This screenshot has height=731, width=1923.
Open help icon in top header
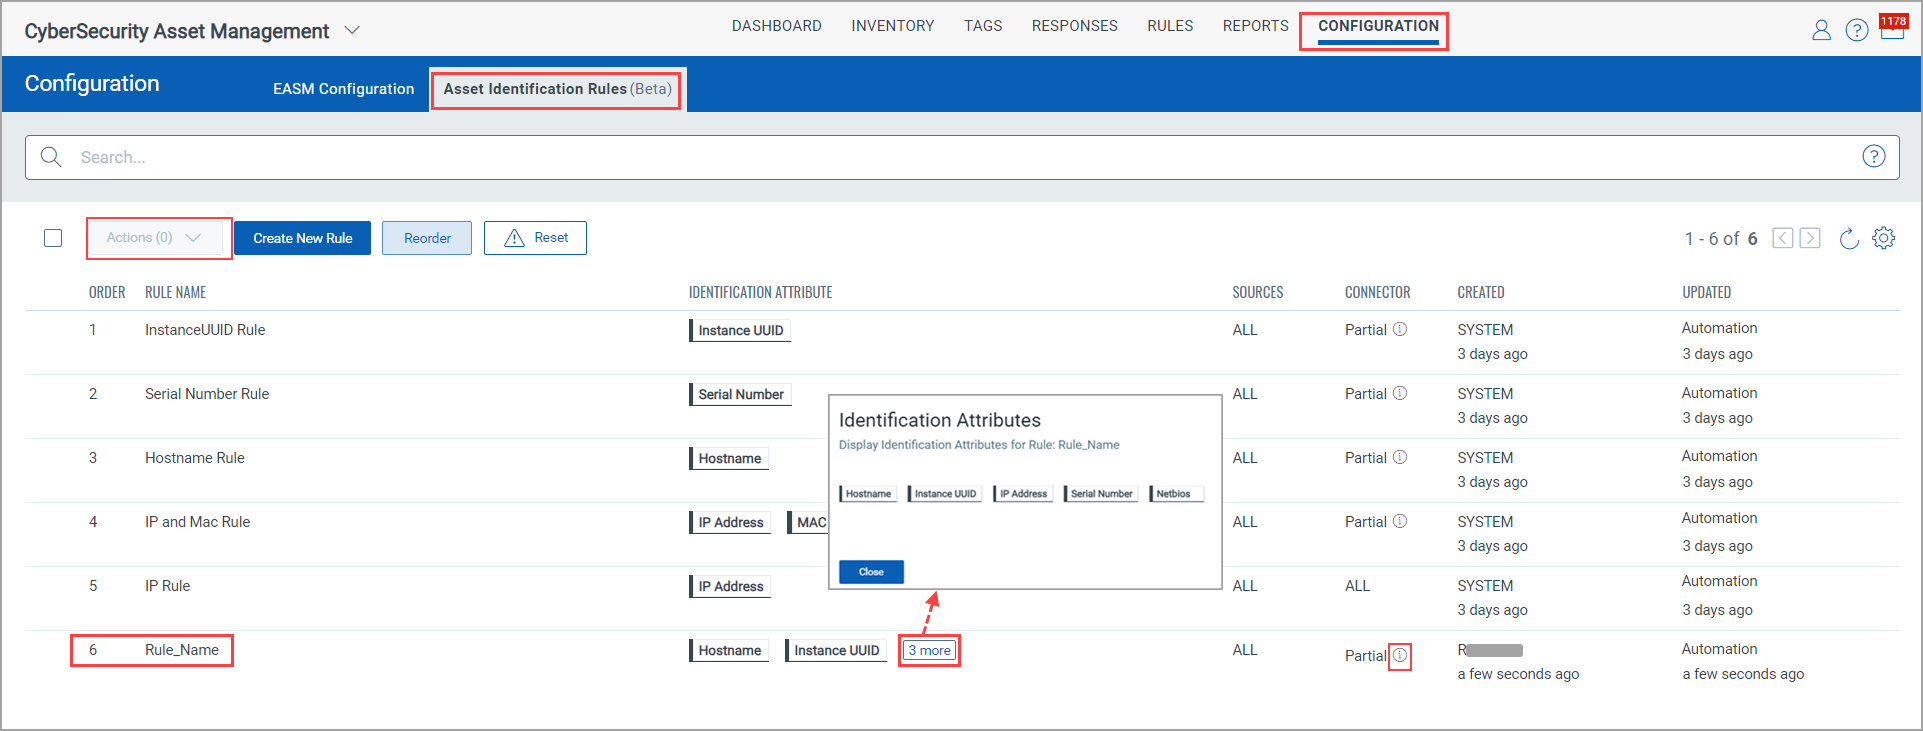[1857, 30]
